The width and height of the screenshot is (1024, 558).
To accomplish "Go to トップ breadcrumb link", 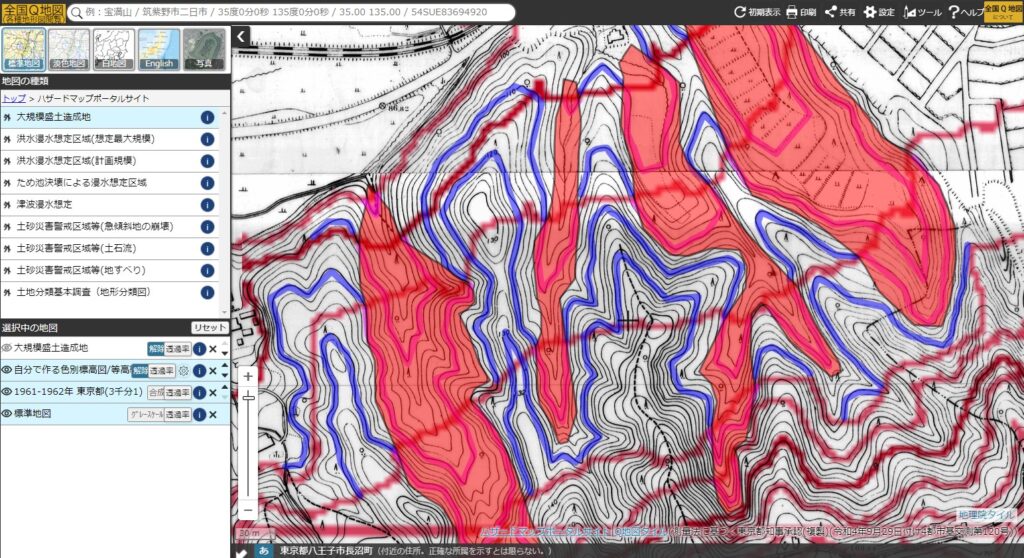I will [13, 99].
